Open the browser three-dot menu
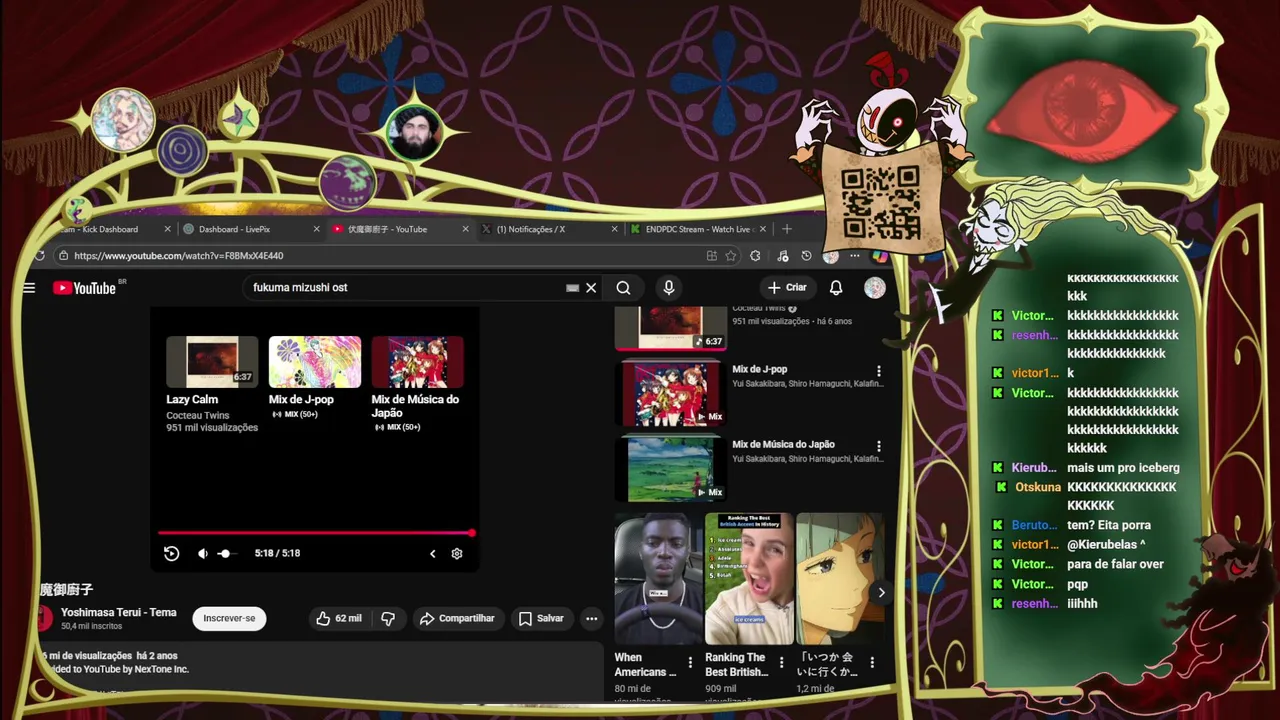Image resolution: width=1280 pixels, height=720 pixels. click(854, 256)
